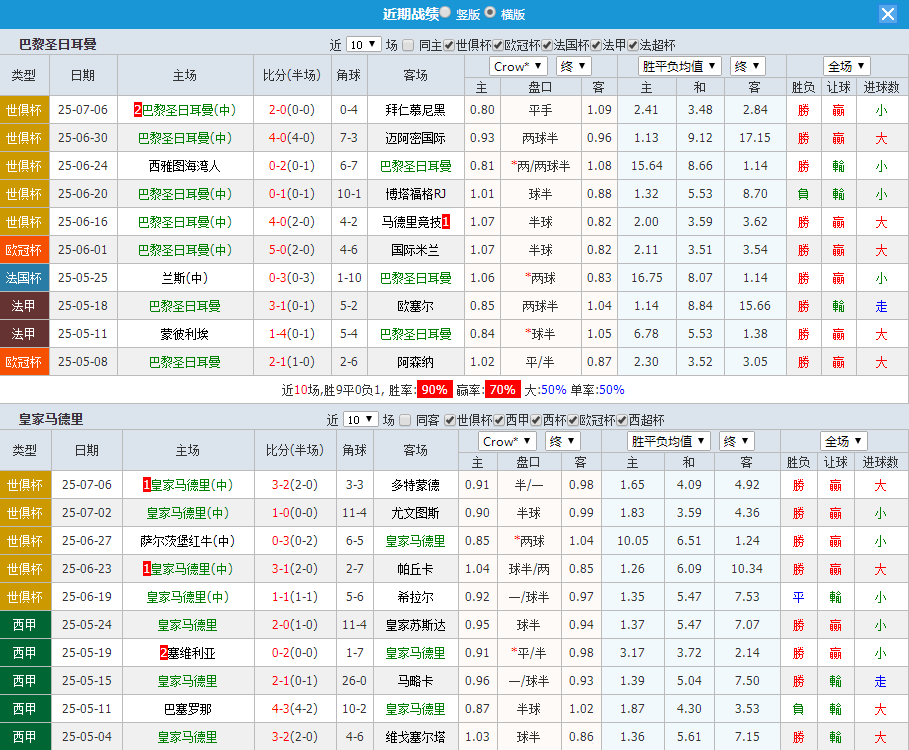This screenshot has width=909, height=750.
Task: Enable the 同主 checkbox in the top filter
Action: coord(407,44)
